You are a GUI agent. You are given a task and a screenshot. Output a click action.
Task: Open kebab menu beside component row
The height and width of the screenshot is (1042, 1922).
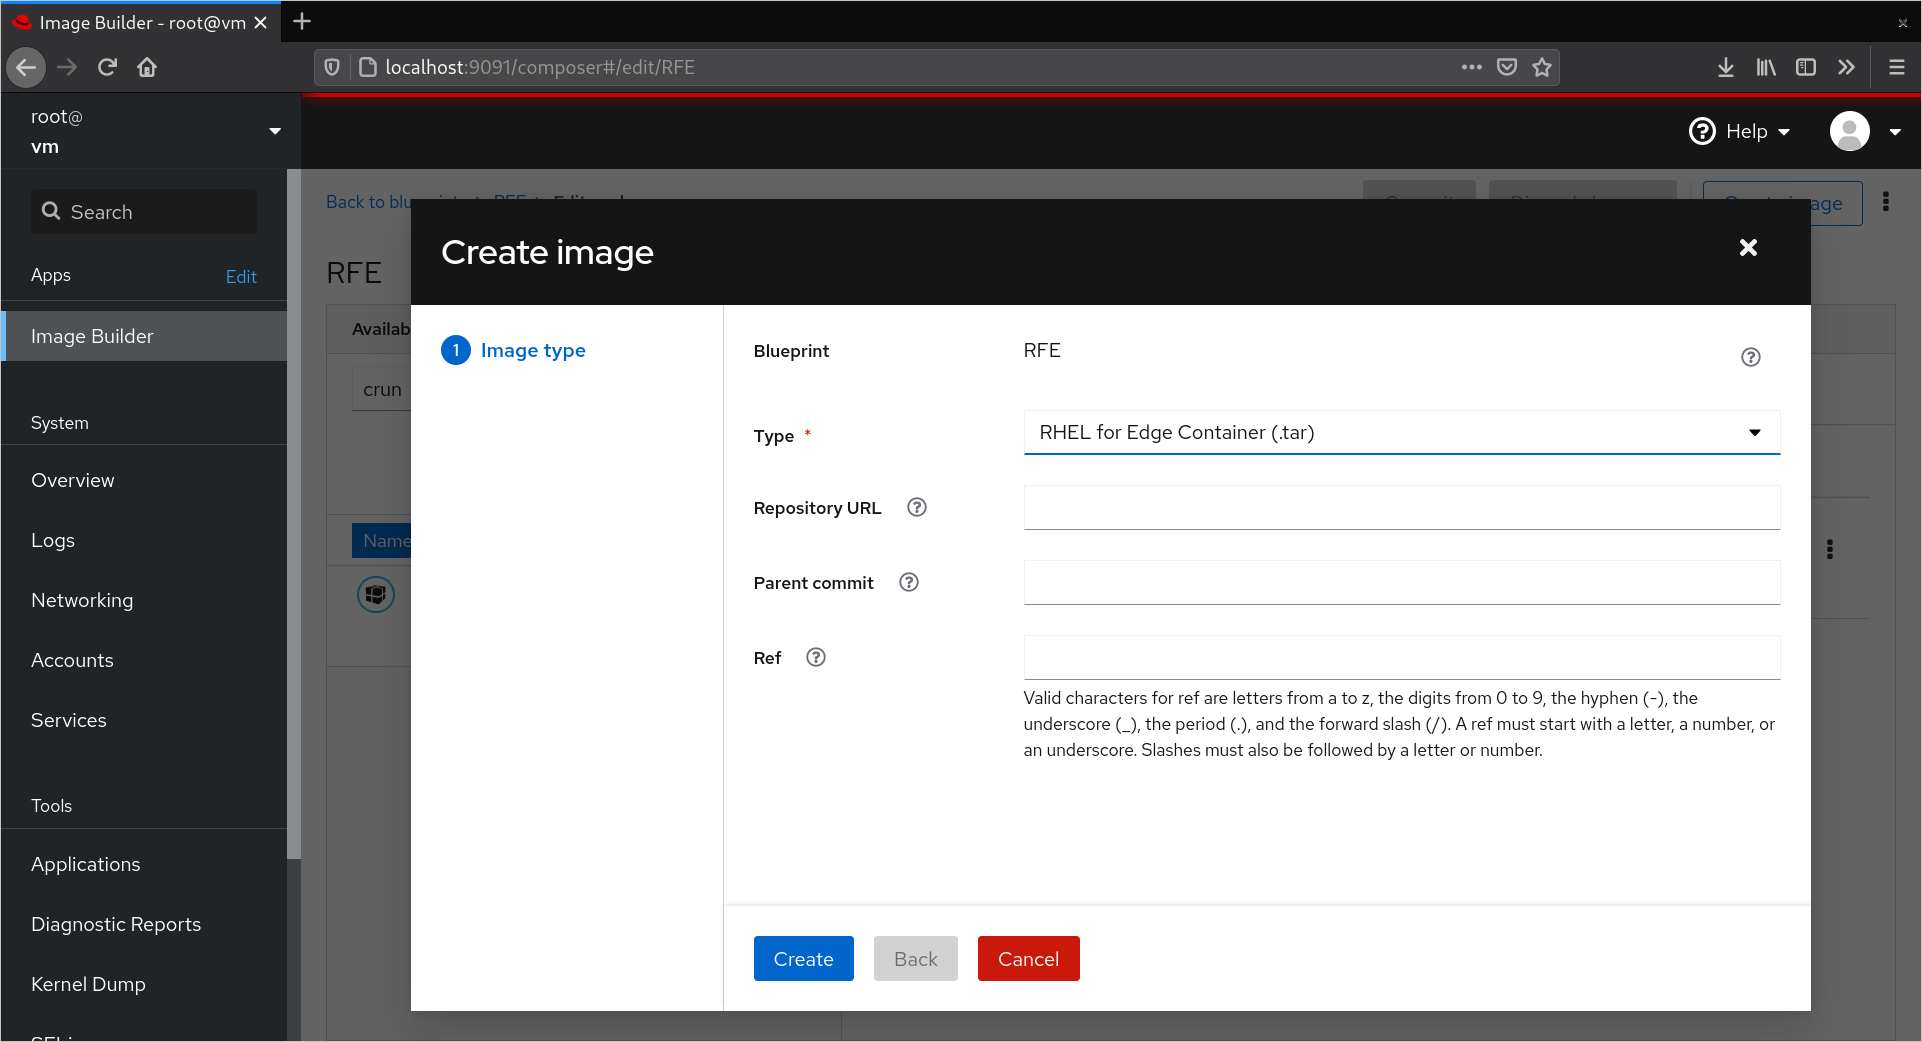pos(1830,549)
